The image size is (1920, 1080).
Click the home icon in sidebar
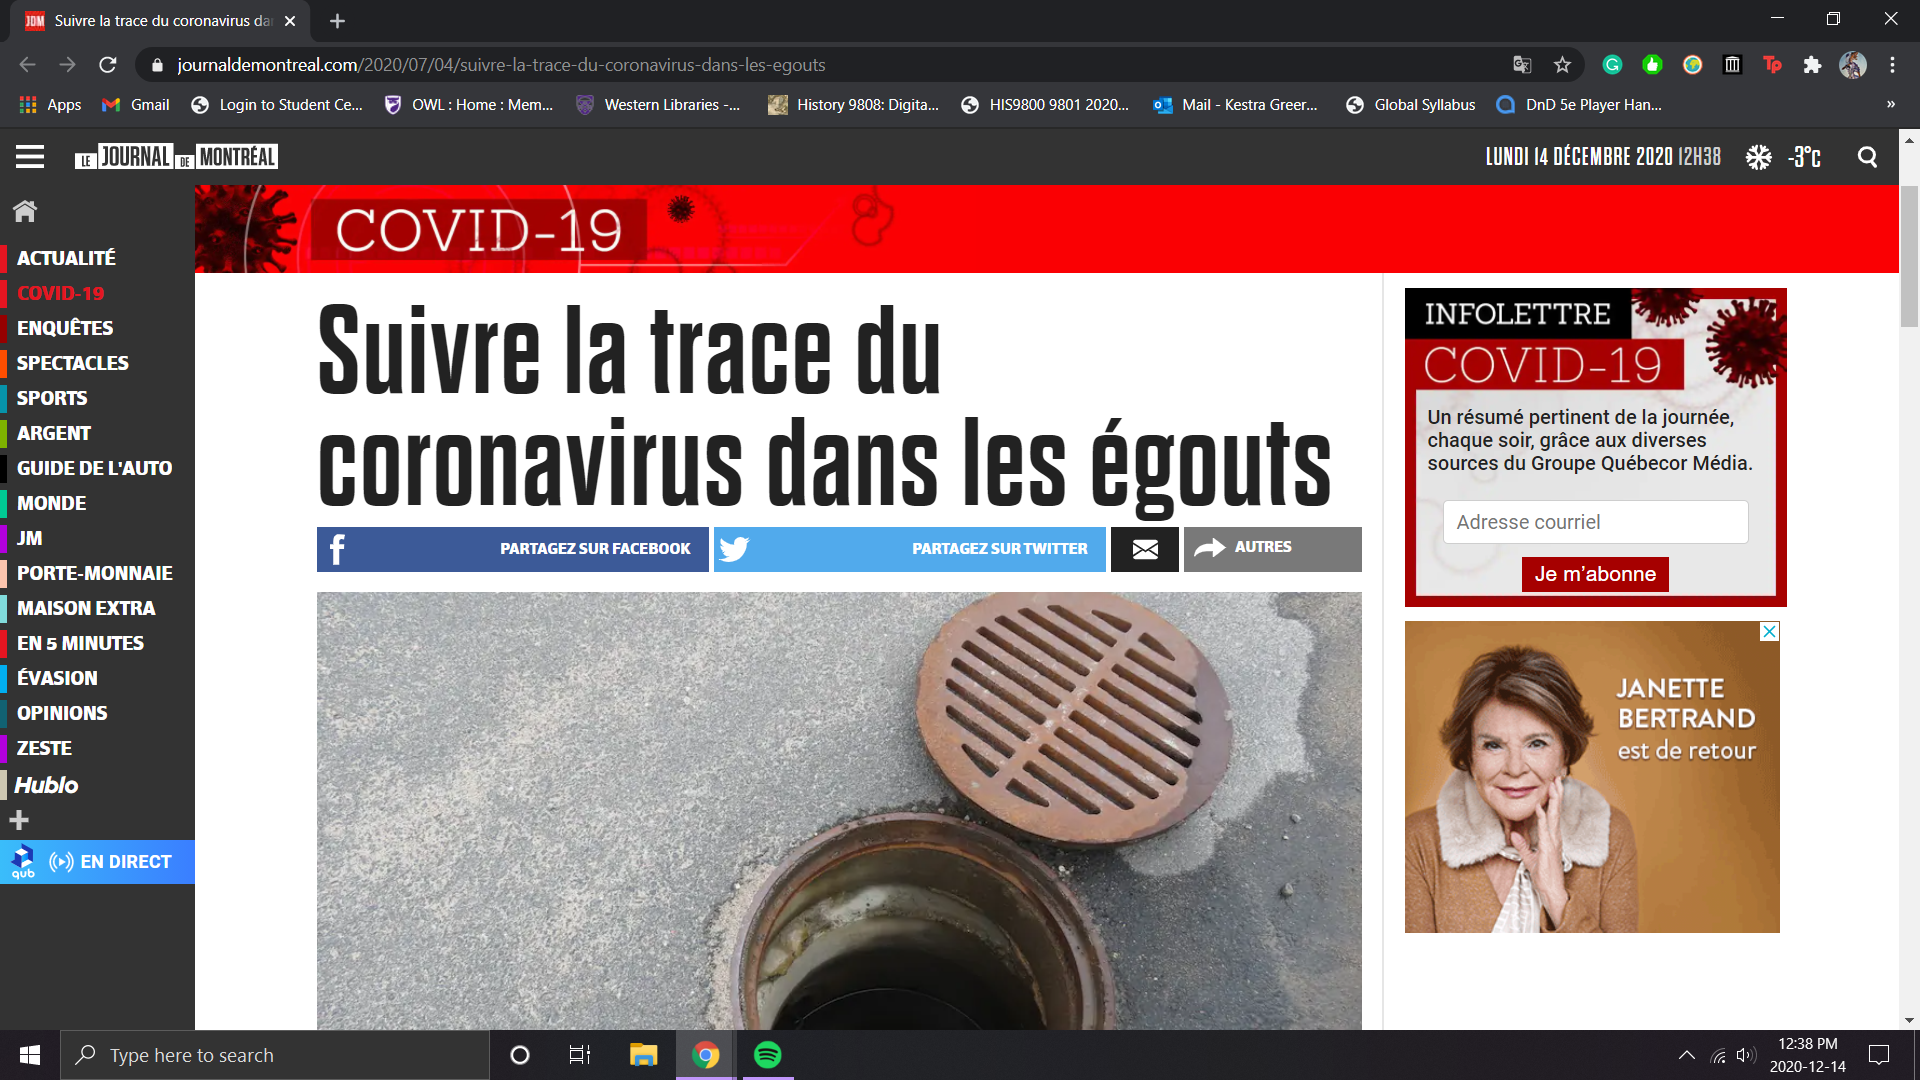click(25, 211)
